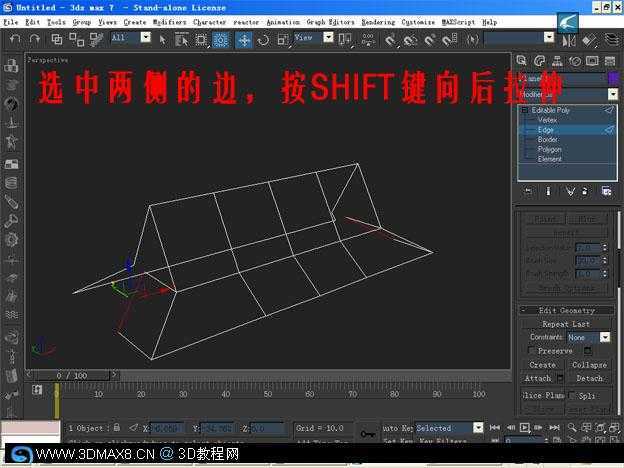This screenshot has height=468, width=624.
Task: Open the Selected key filter dropdown
Action: coord(478,427)
